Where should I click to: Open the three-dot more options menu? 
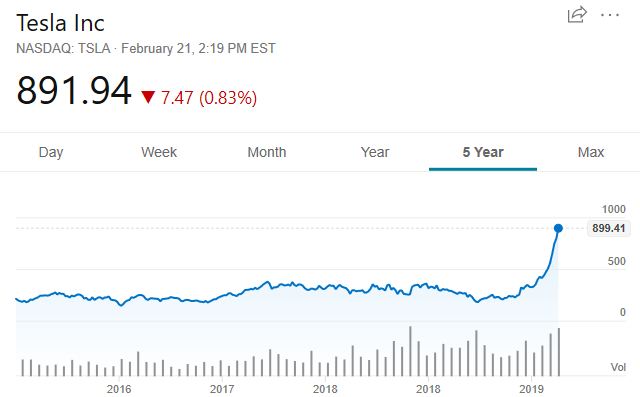(610, 16)
